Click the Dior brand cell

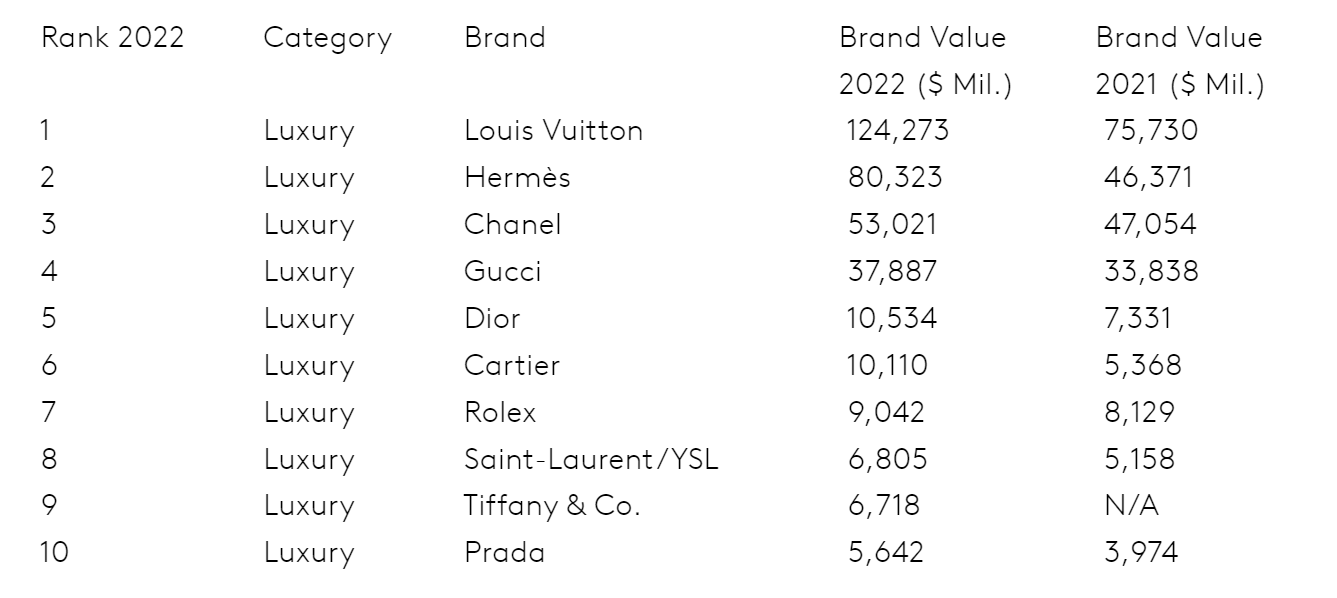pos(493,319)
